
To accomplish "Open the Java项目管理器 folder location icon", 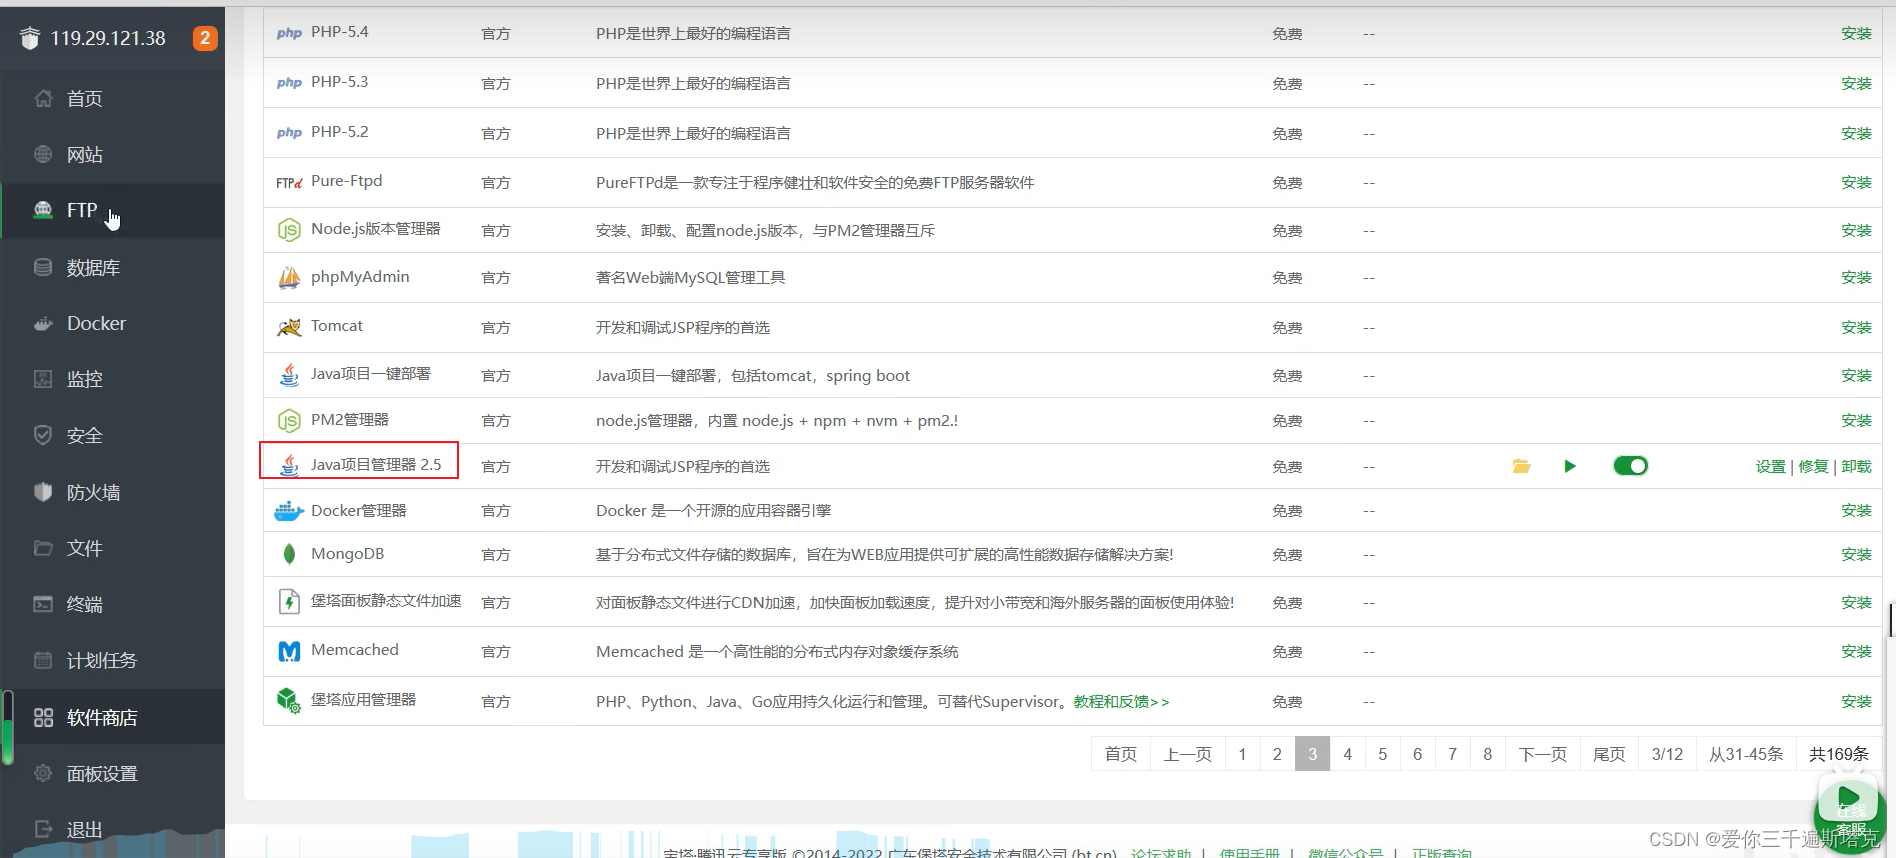I will (x=1521, y=466).
